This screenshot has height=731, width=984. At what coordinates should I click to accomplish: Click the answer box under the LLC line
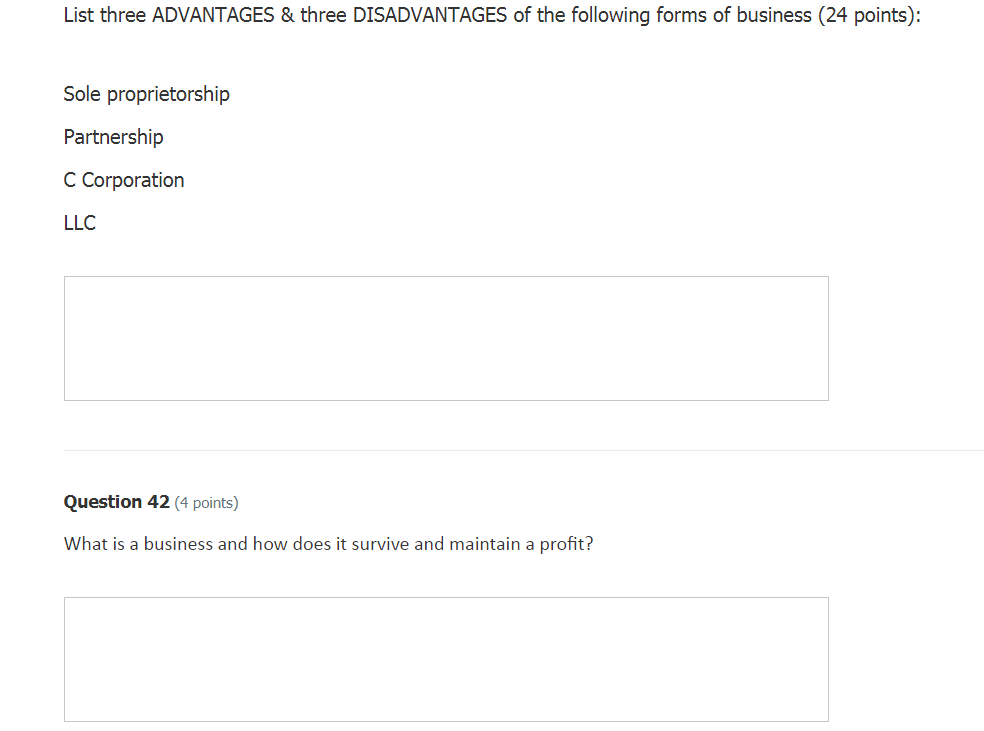coord(446,338)
